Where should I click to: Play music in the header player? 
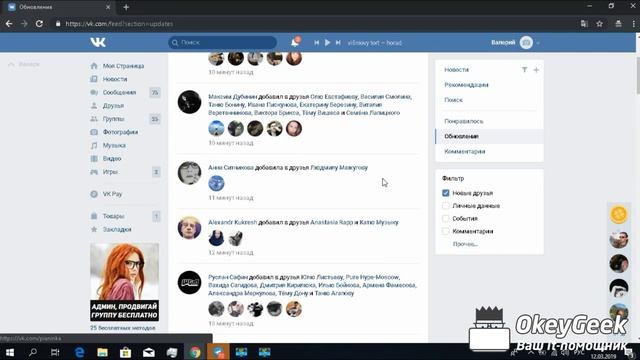coord(327,42)
